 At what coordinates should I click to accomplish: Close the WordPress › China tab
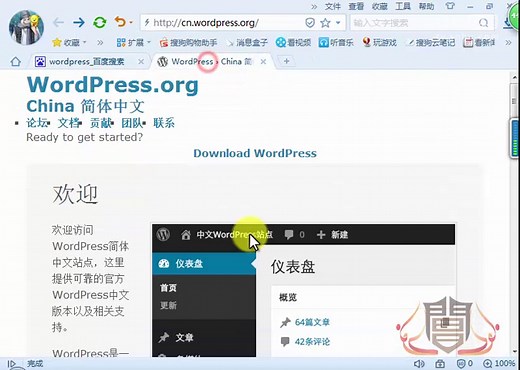pos(263,62)
